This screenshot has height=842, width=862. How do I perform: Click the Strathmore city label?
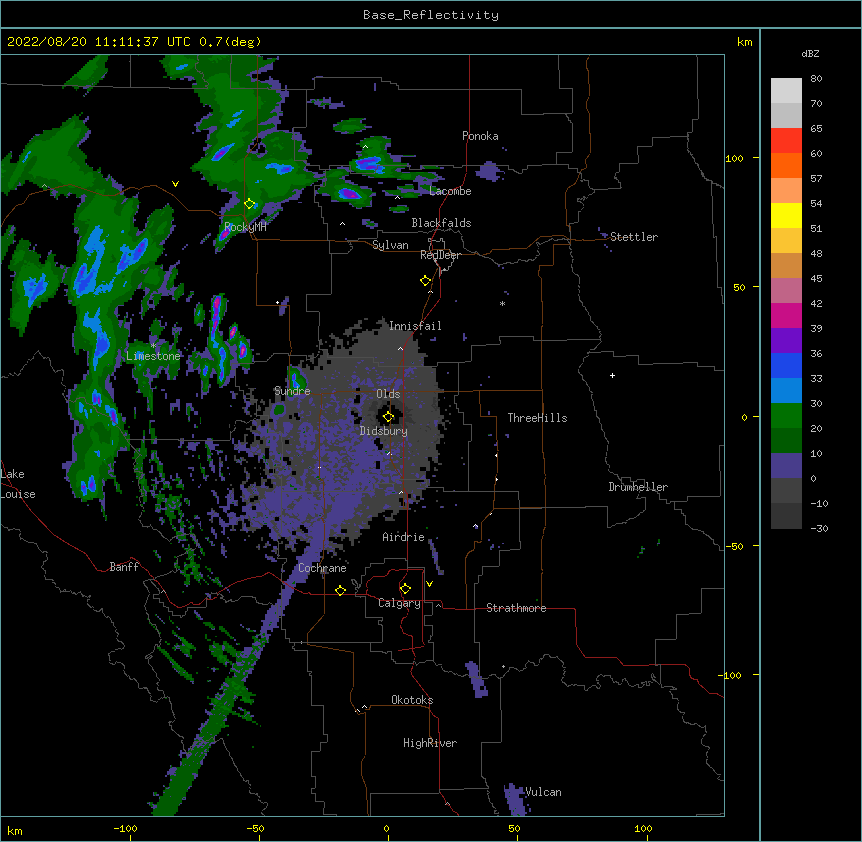(516, 608)
